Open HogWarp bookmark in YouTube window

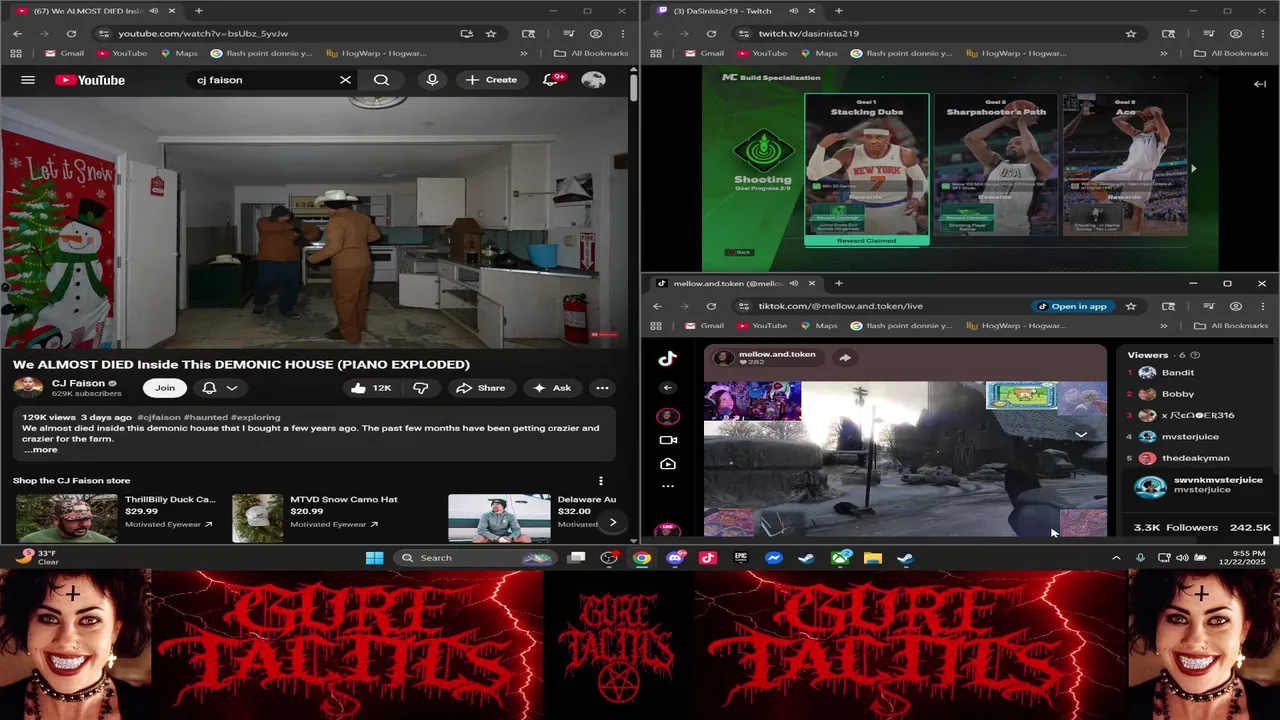tap(375, 53)
